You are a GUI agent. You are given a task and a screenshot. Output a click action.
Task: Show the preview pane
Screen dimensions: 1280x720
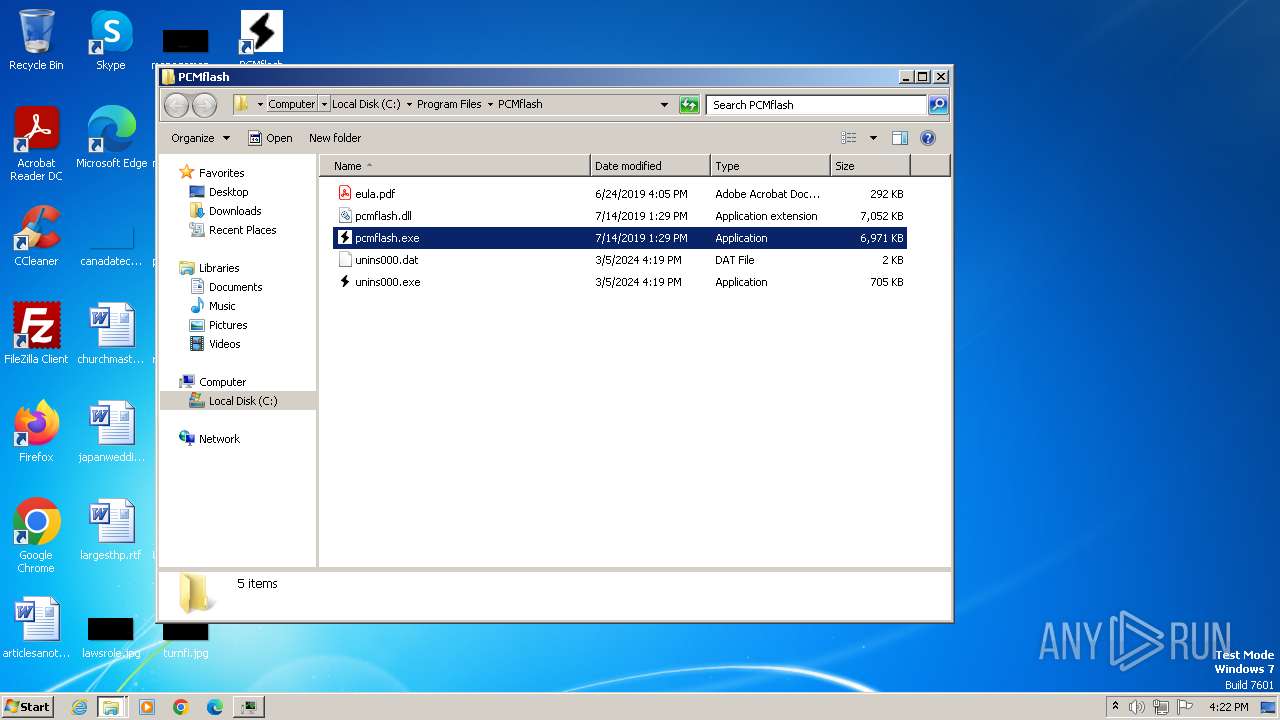[899, 138]
